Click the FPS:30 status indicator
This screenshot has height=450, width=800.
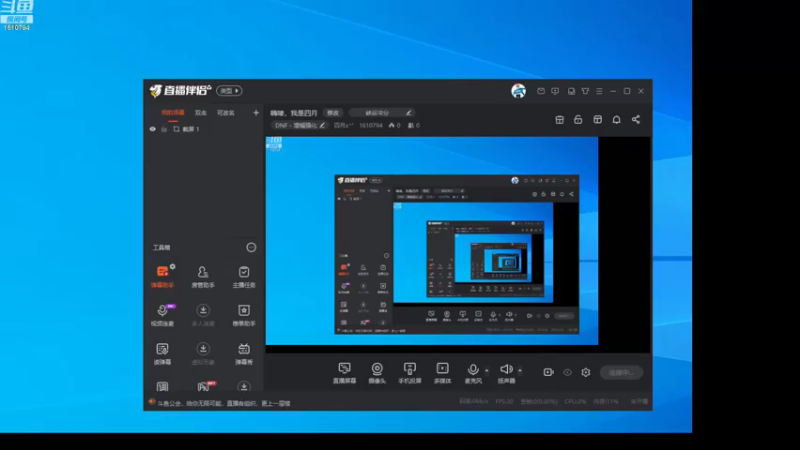coord(504,402)
